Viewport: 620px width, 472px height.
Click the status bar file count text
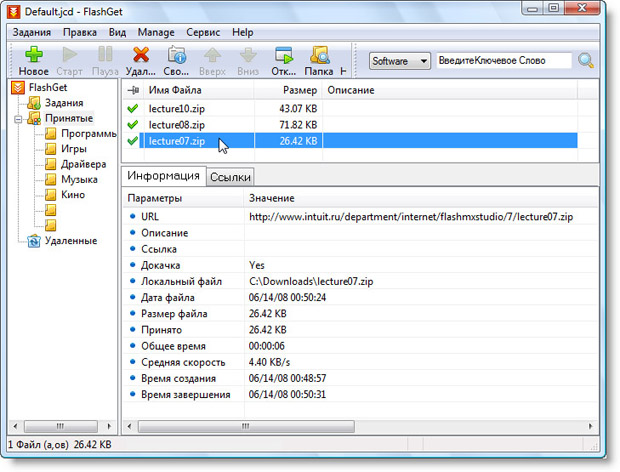point(60,445)
